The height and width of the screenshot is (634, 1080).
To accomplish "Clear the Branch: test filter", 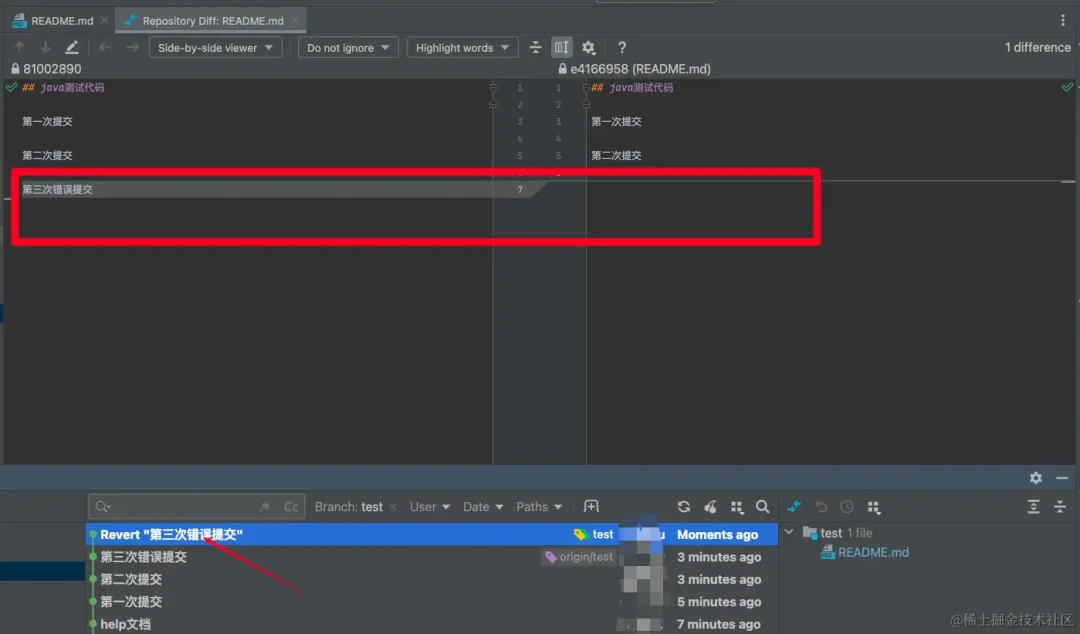I will pyautogui.click(x=393, y=507).
